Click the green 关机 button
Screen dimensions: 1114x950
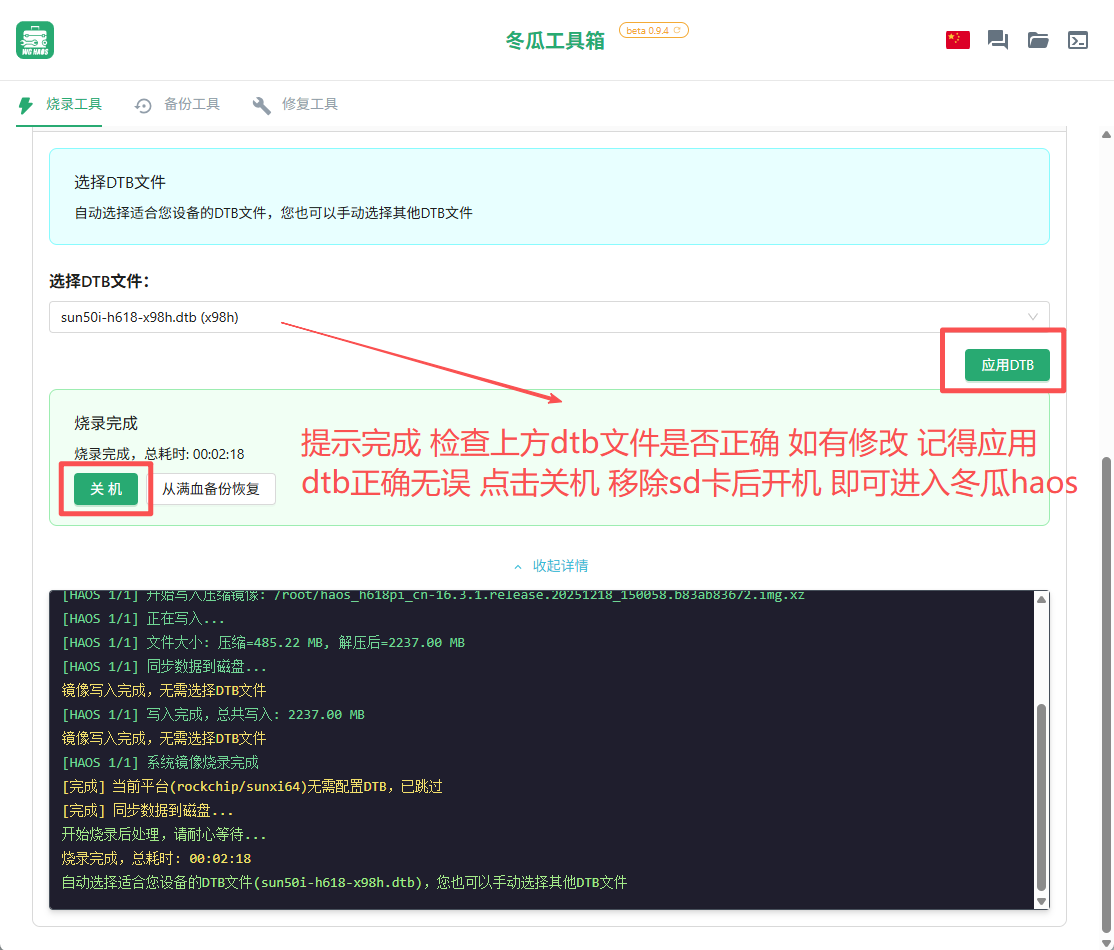(106, 489)
